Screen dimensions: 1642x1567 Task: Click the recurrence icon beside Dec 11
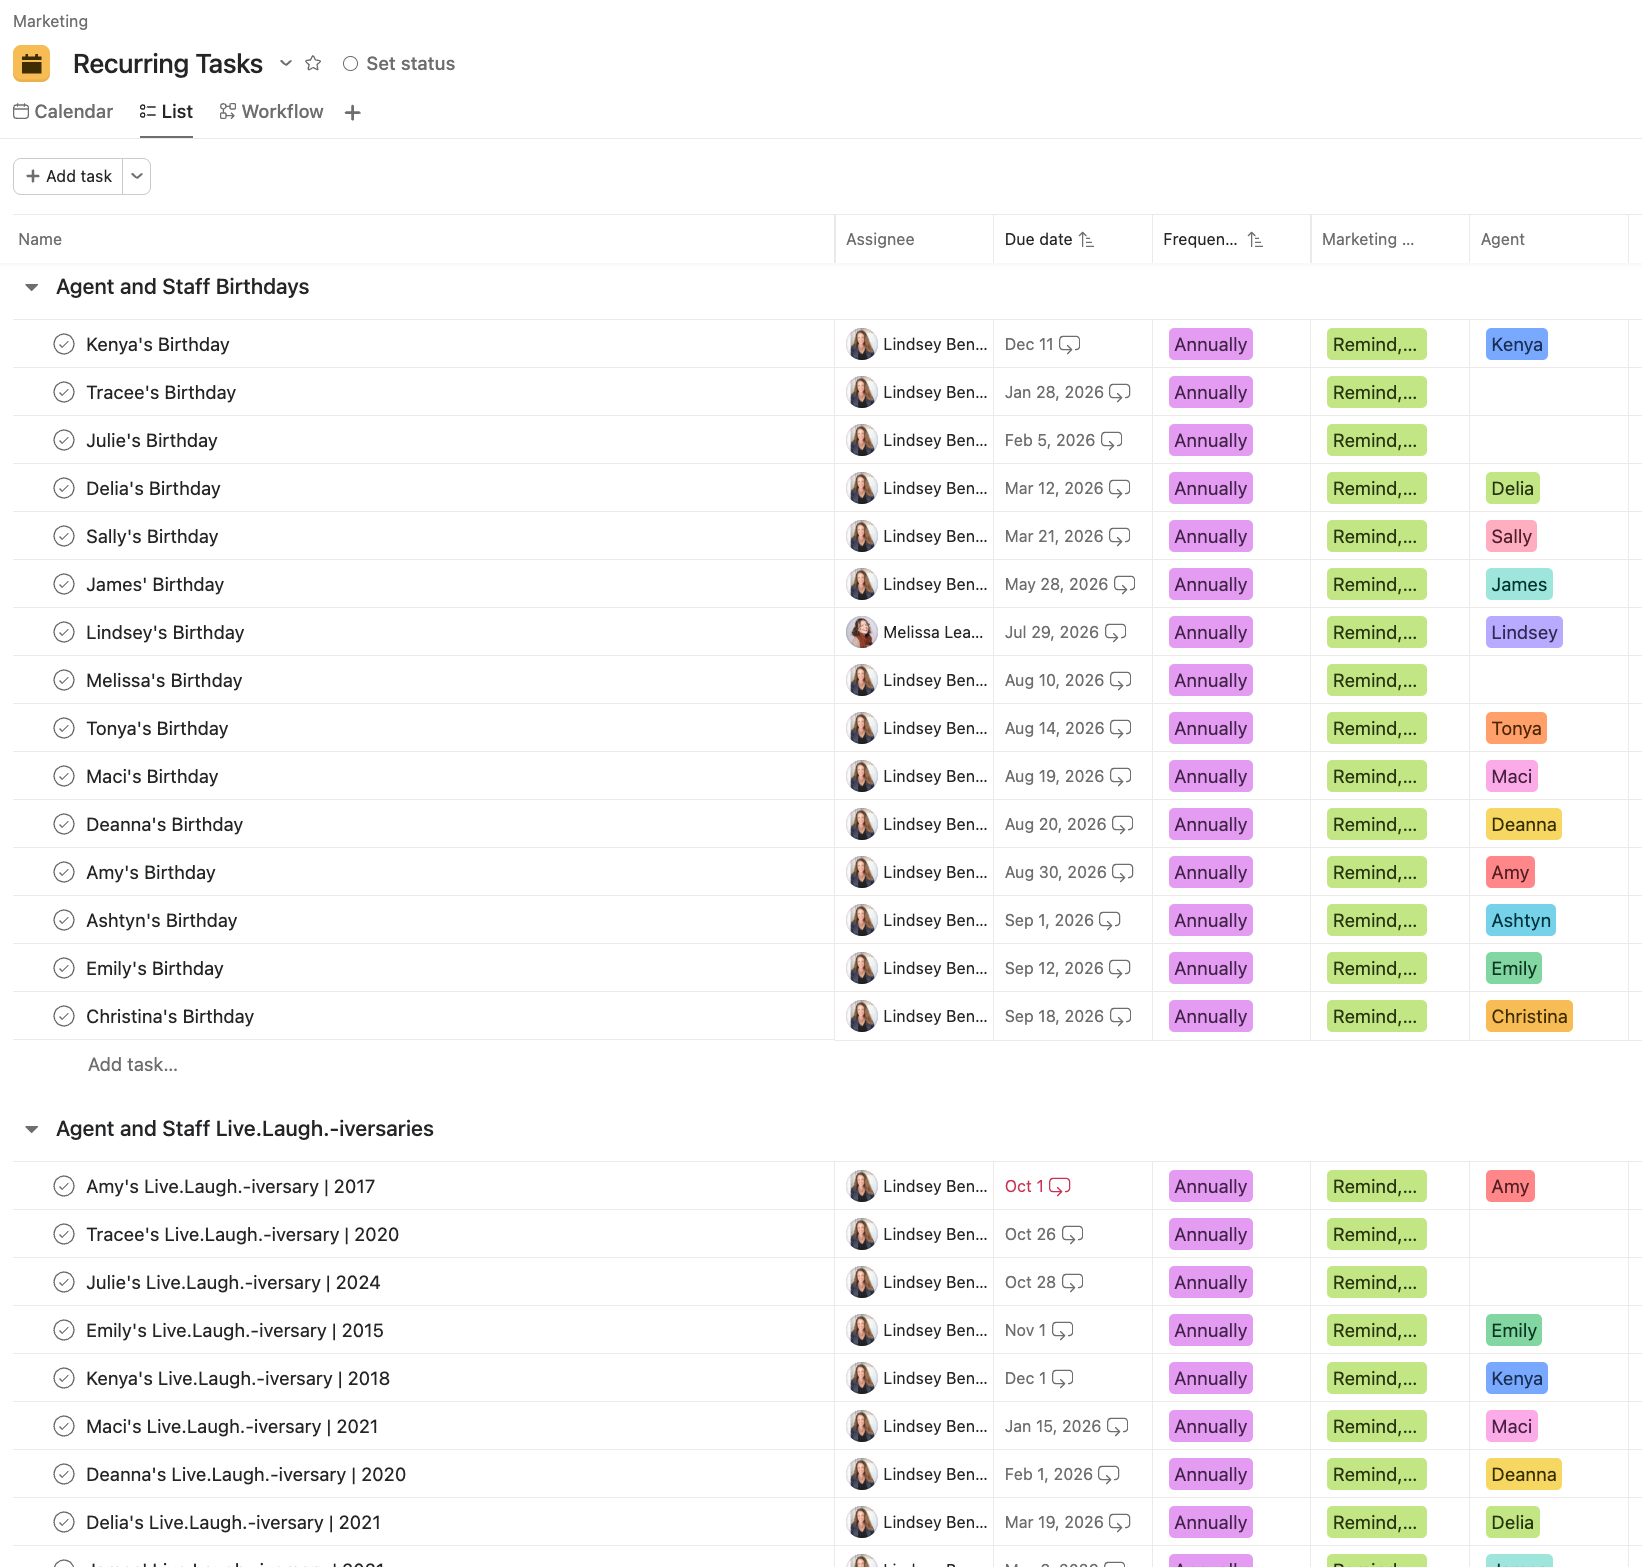pos(1068,344)
